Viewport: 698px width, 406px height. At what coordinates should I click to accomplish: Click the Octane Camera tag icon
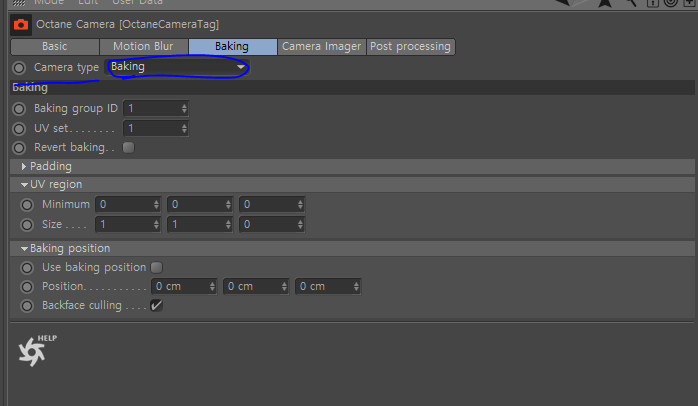(x=20, y=24)
